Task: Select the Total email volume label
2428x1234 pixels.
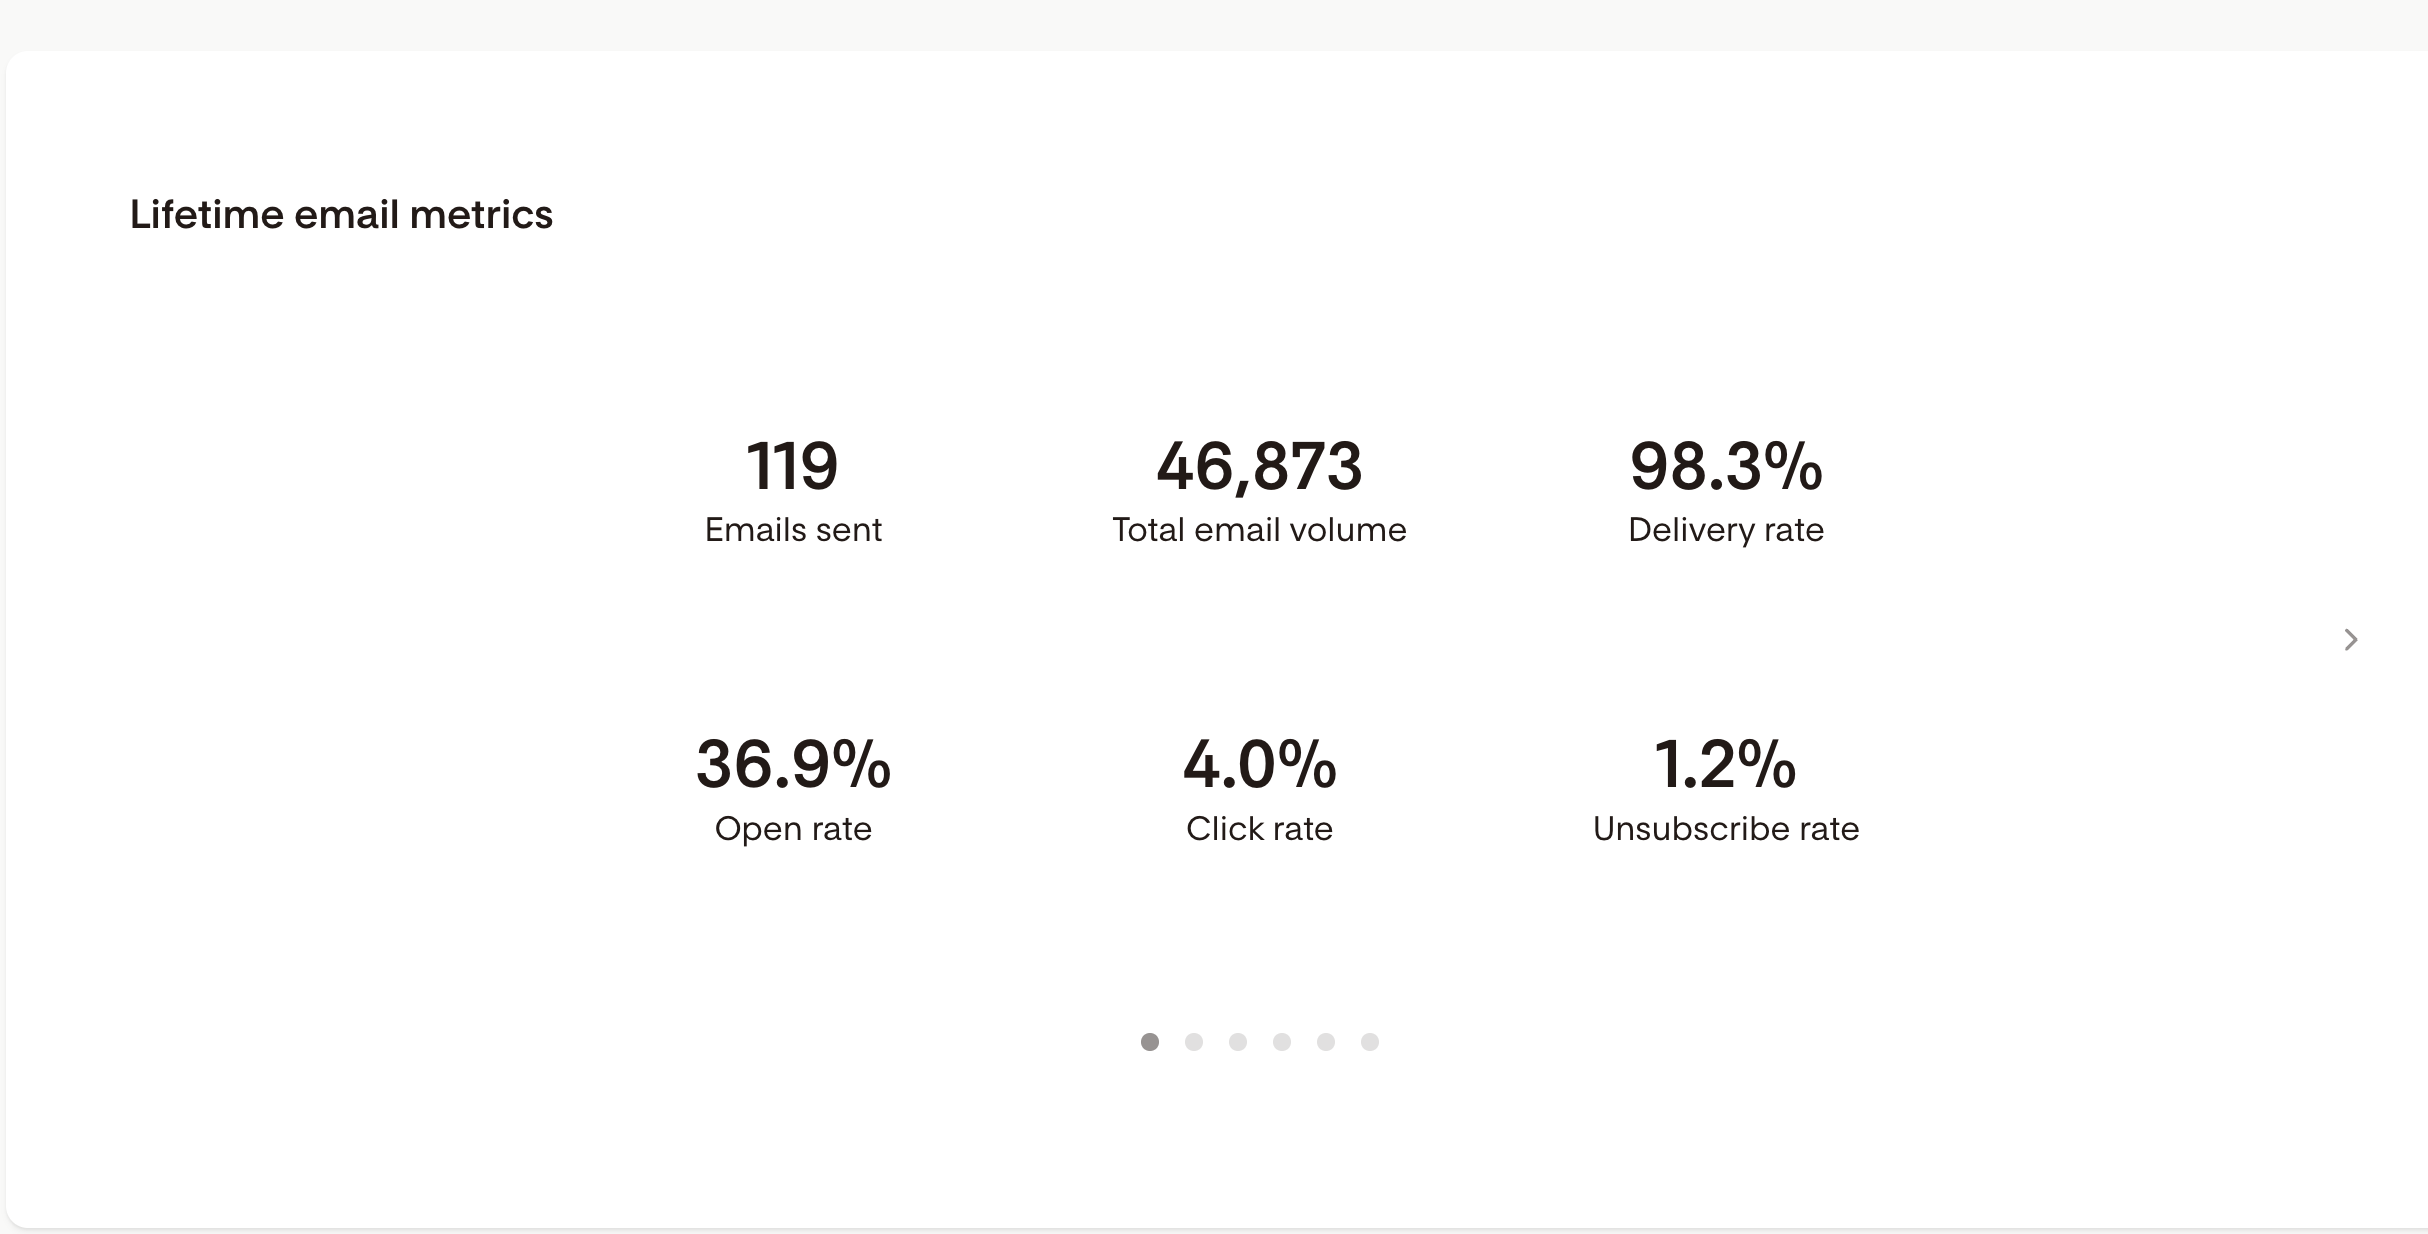Action: coord(1259,529)
